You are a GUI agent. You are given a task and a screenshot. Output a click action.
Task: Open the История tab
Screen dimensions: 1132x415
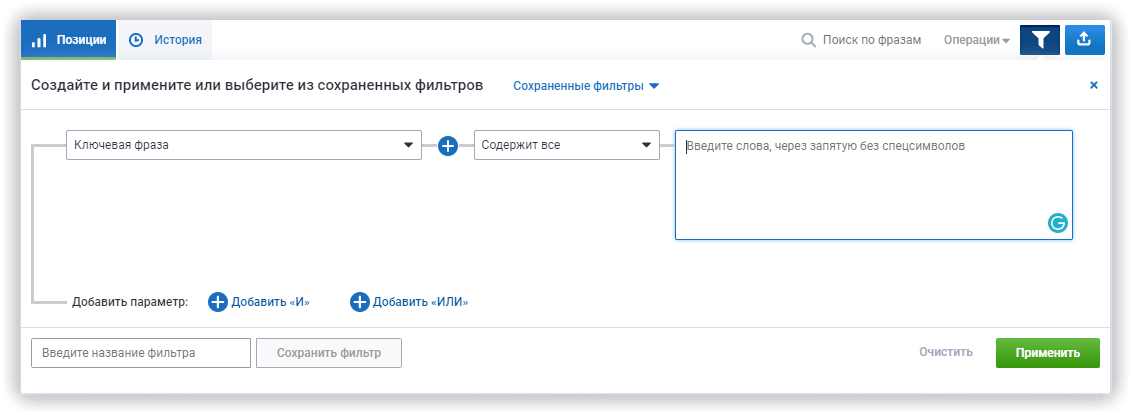coord(165,40)
